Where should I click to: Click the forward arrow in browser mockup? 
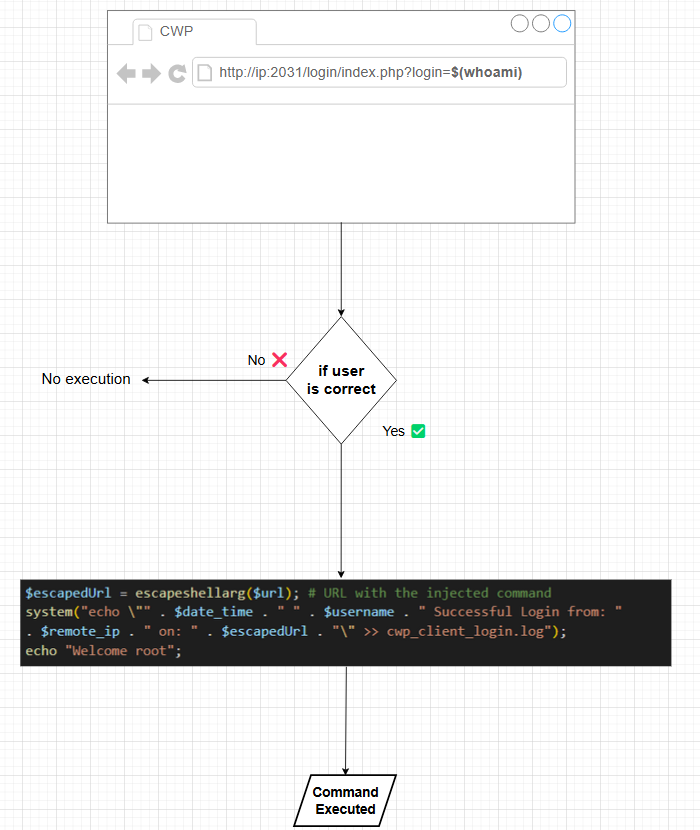tap(151, 74)
